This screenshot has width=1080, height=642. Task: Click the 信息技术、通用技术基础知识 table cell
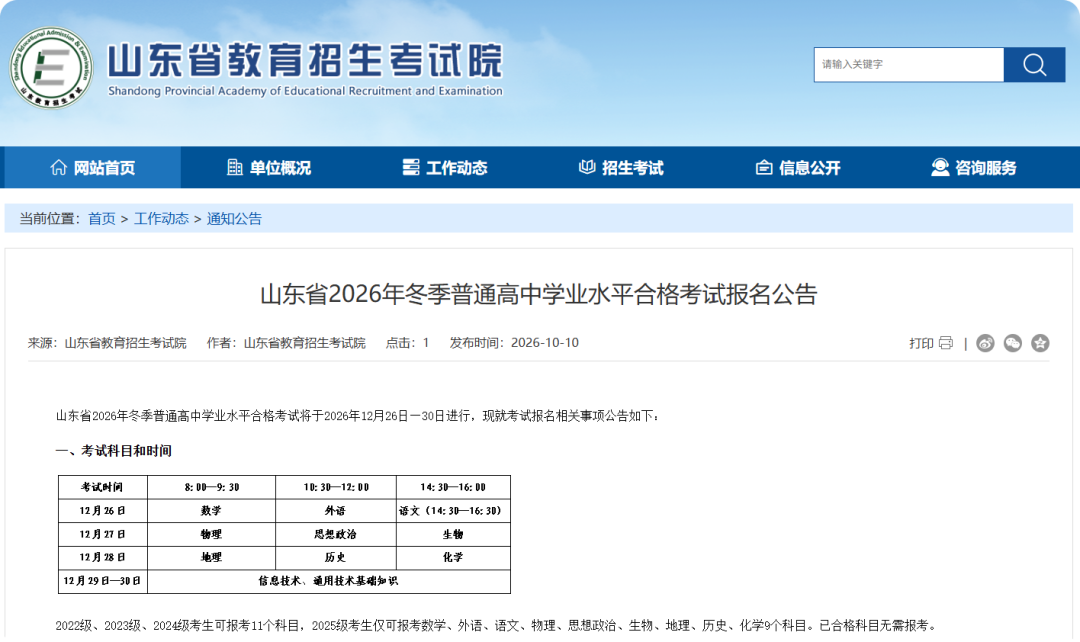coord(329,581)
